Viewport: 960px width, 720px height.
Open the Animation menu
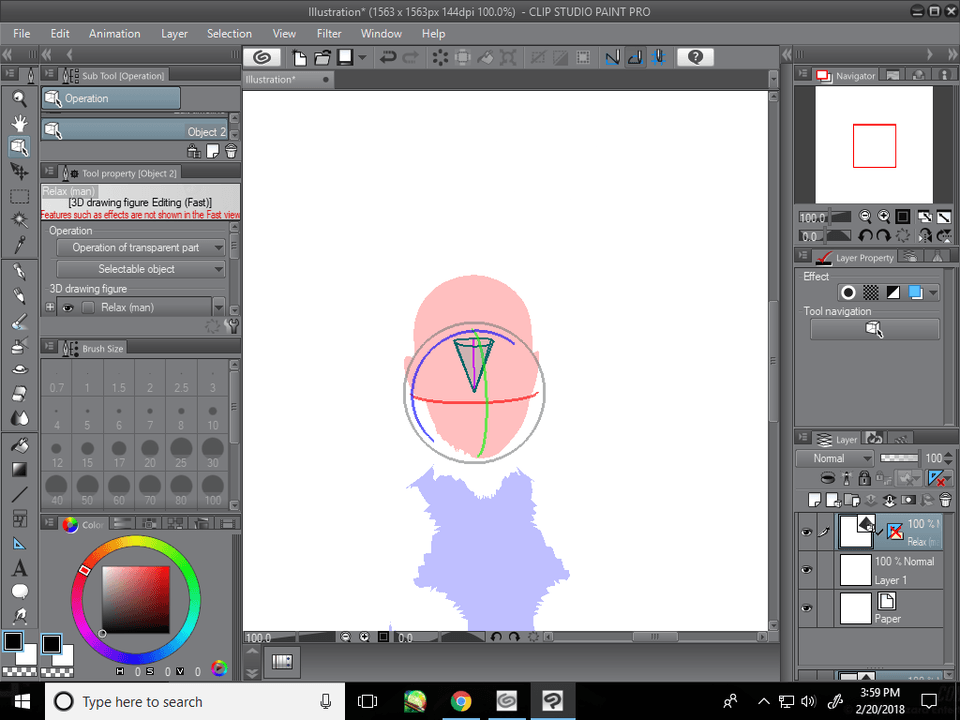click(x=115, y=33)
